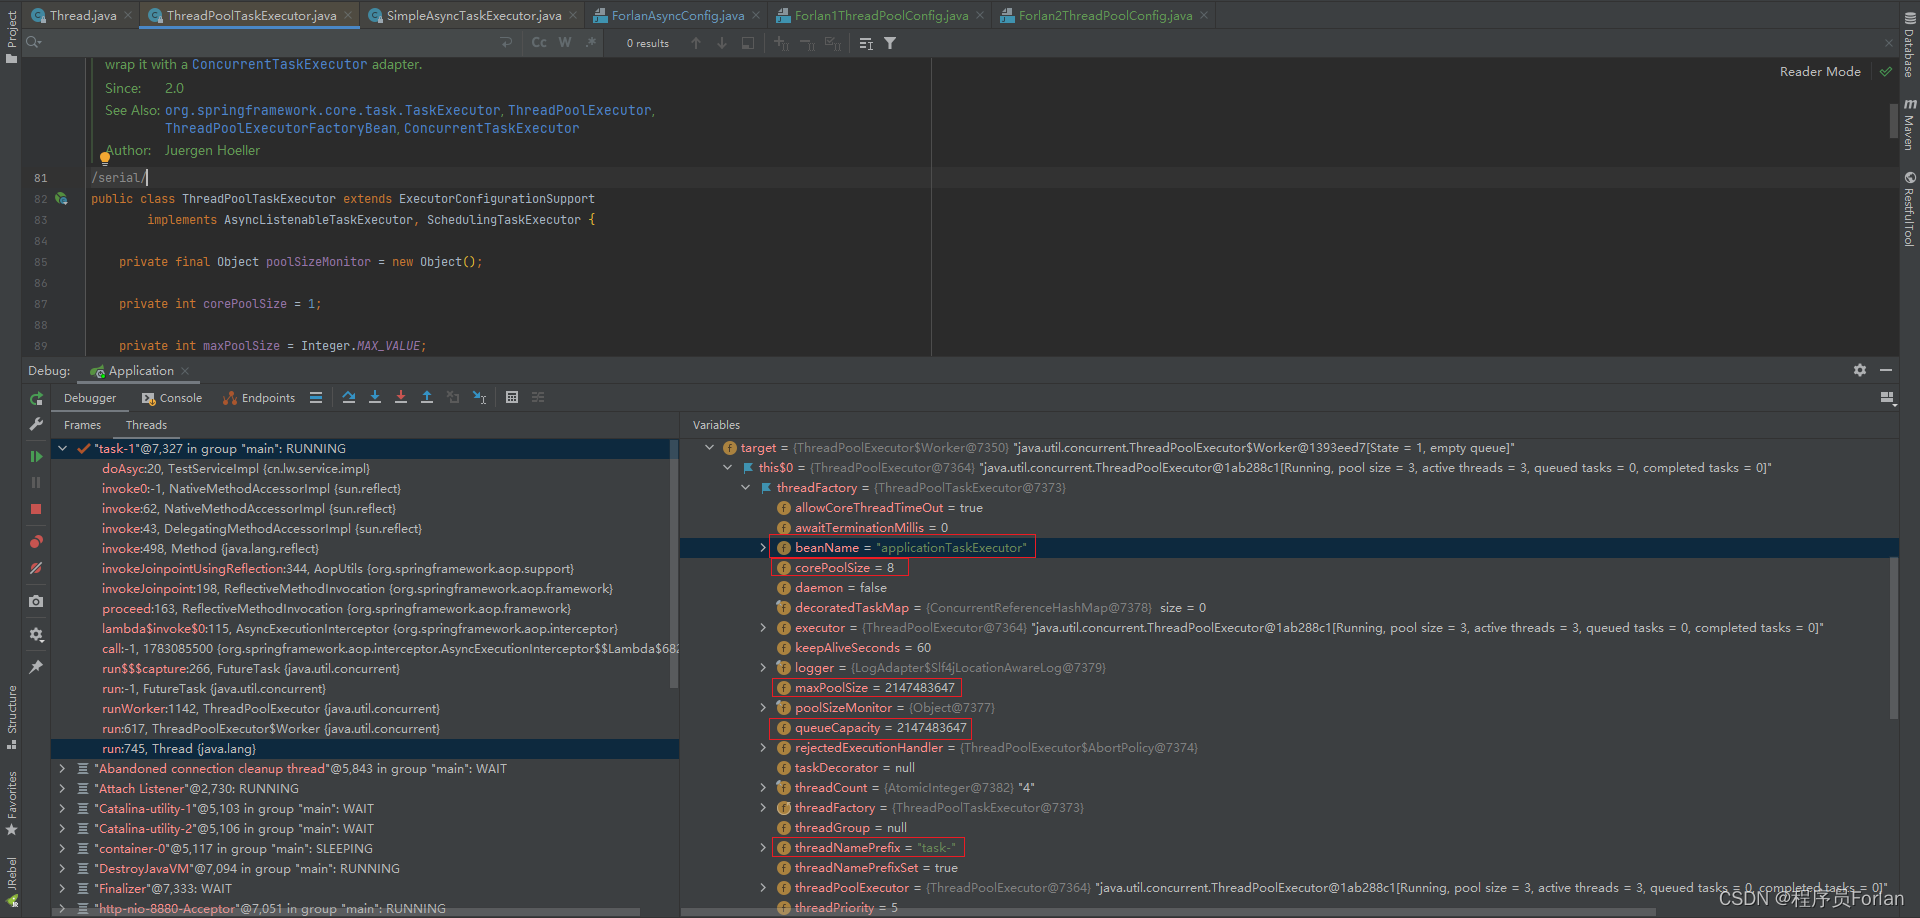Open the Project tool window button
1920x918 pixels.
coord(12,36)
